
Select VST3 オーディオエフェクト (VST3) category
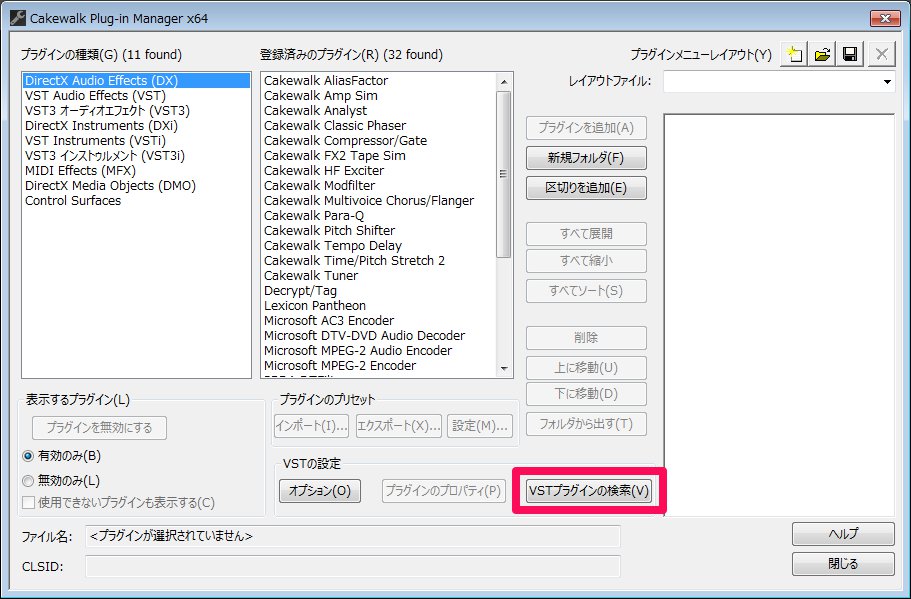coord(136,111)
